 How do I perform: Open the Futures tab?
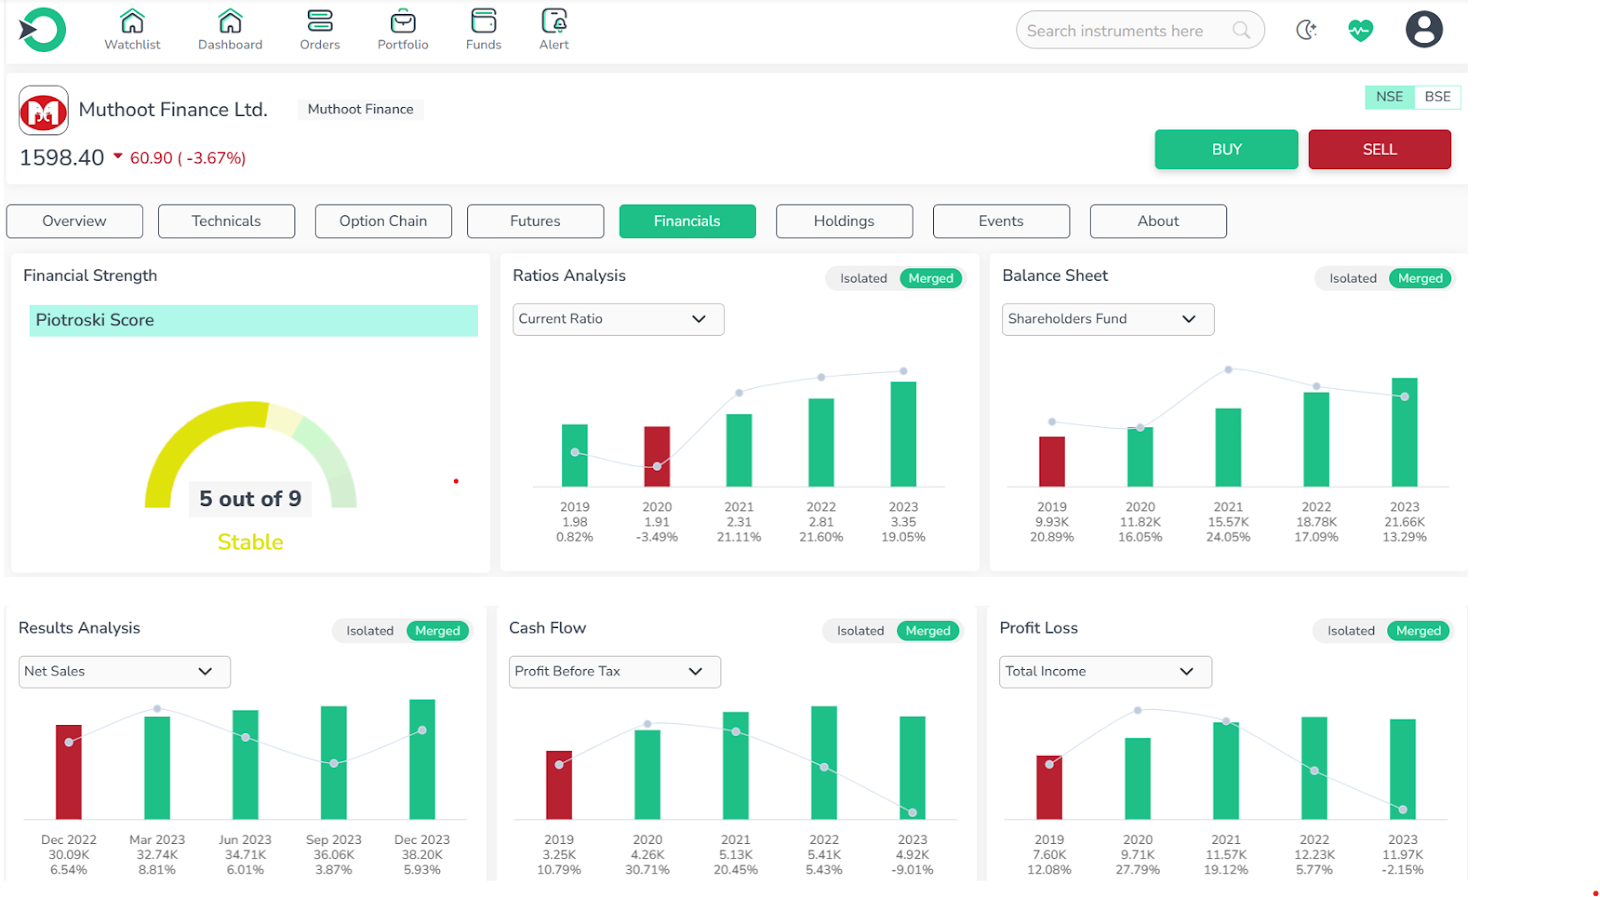535,221
